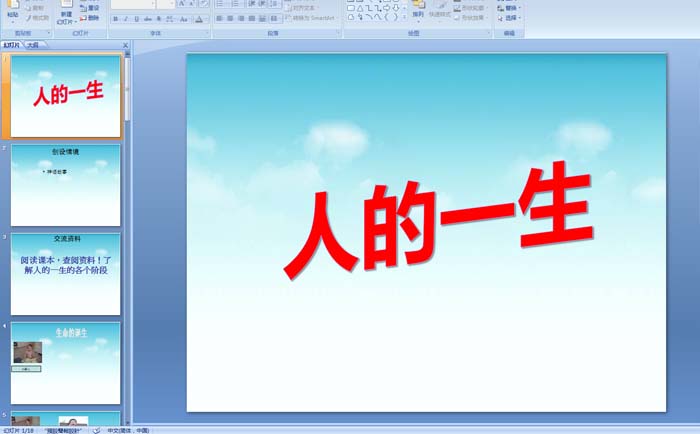Select slide 5 thumbnail at panel bottom
The height and width of the screenshot is (434, 700).
point(66,418)
